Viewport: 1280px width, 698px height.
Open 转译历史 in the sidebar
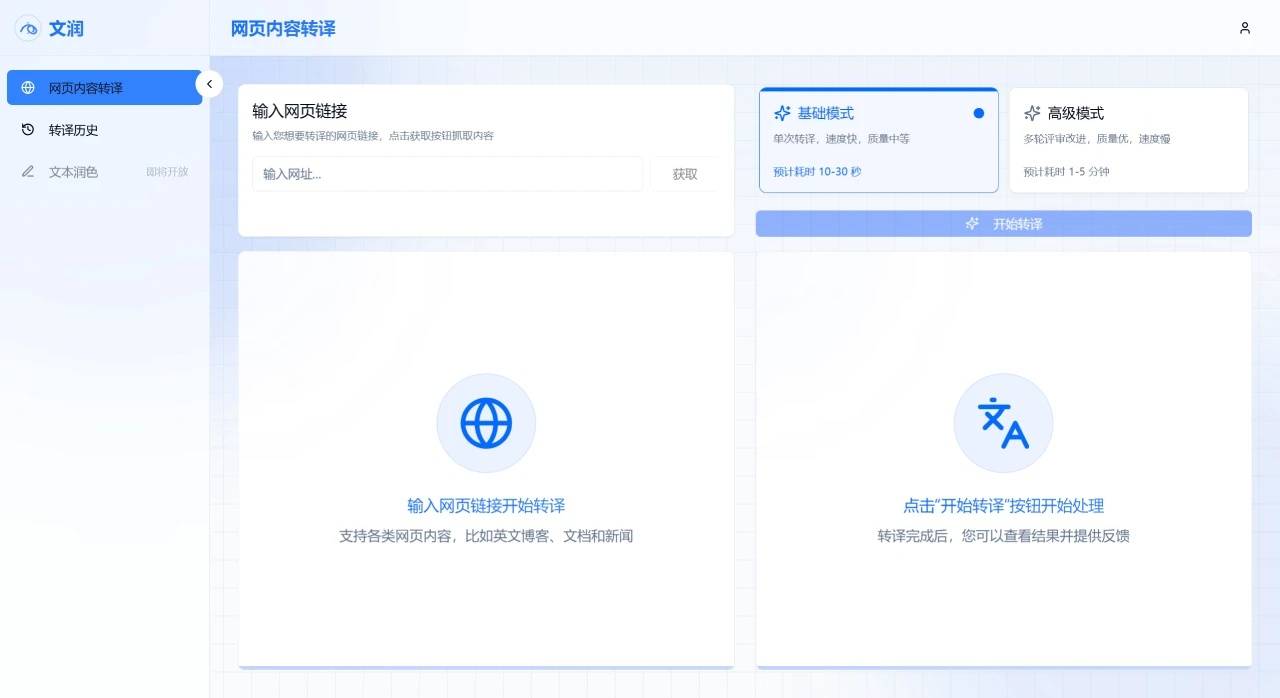tap(104, 130)
